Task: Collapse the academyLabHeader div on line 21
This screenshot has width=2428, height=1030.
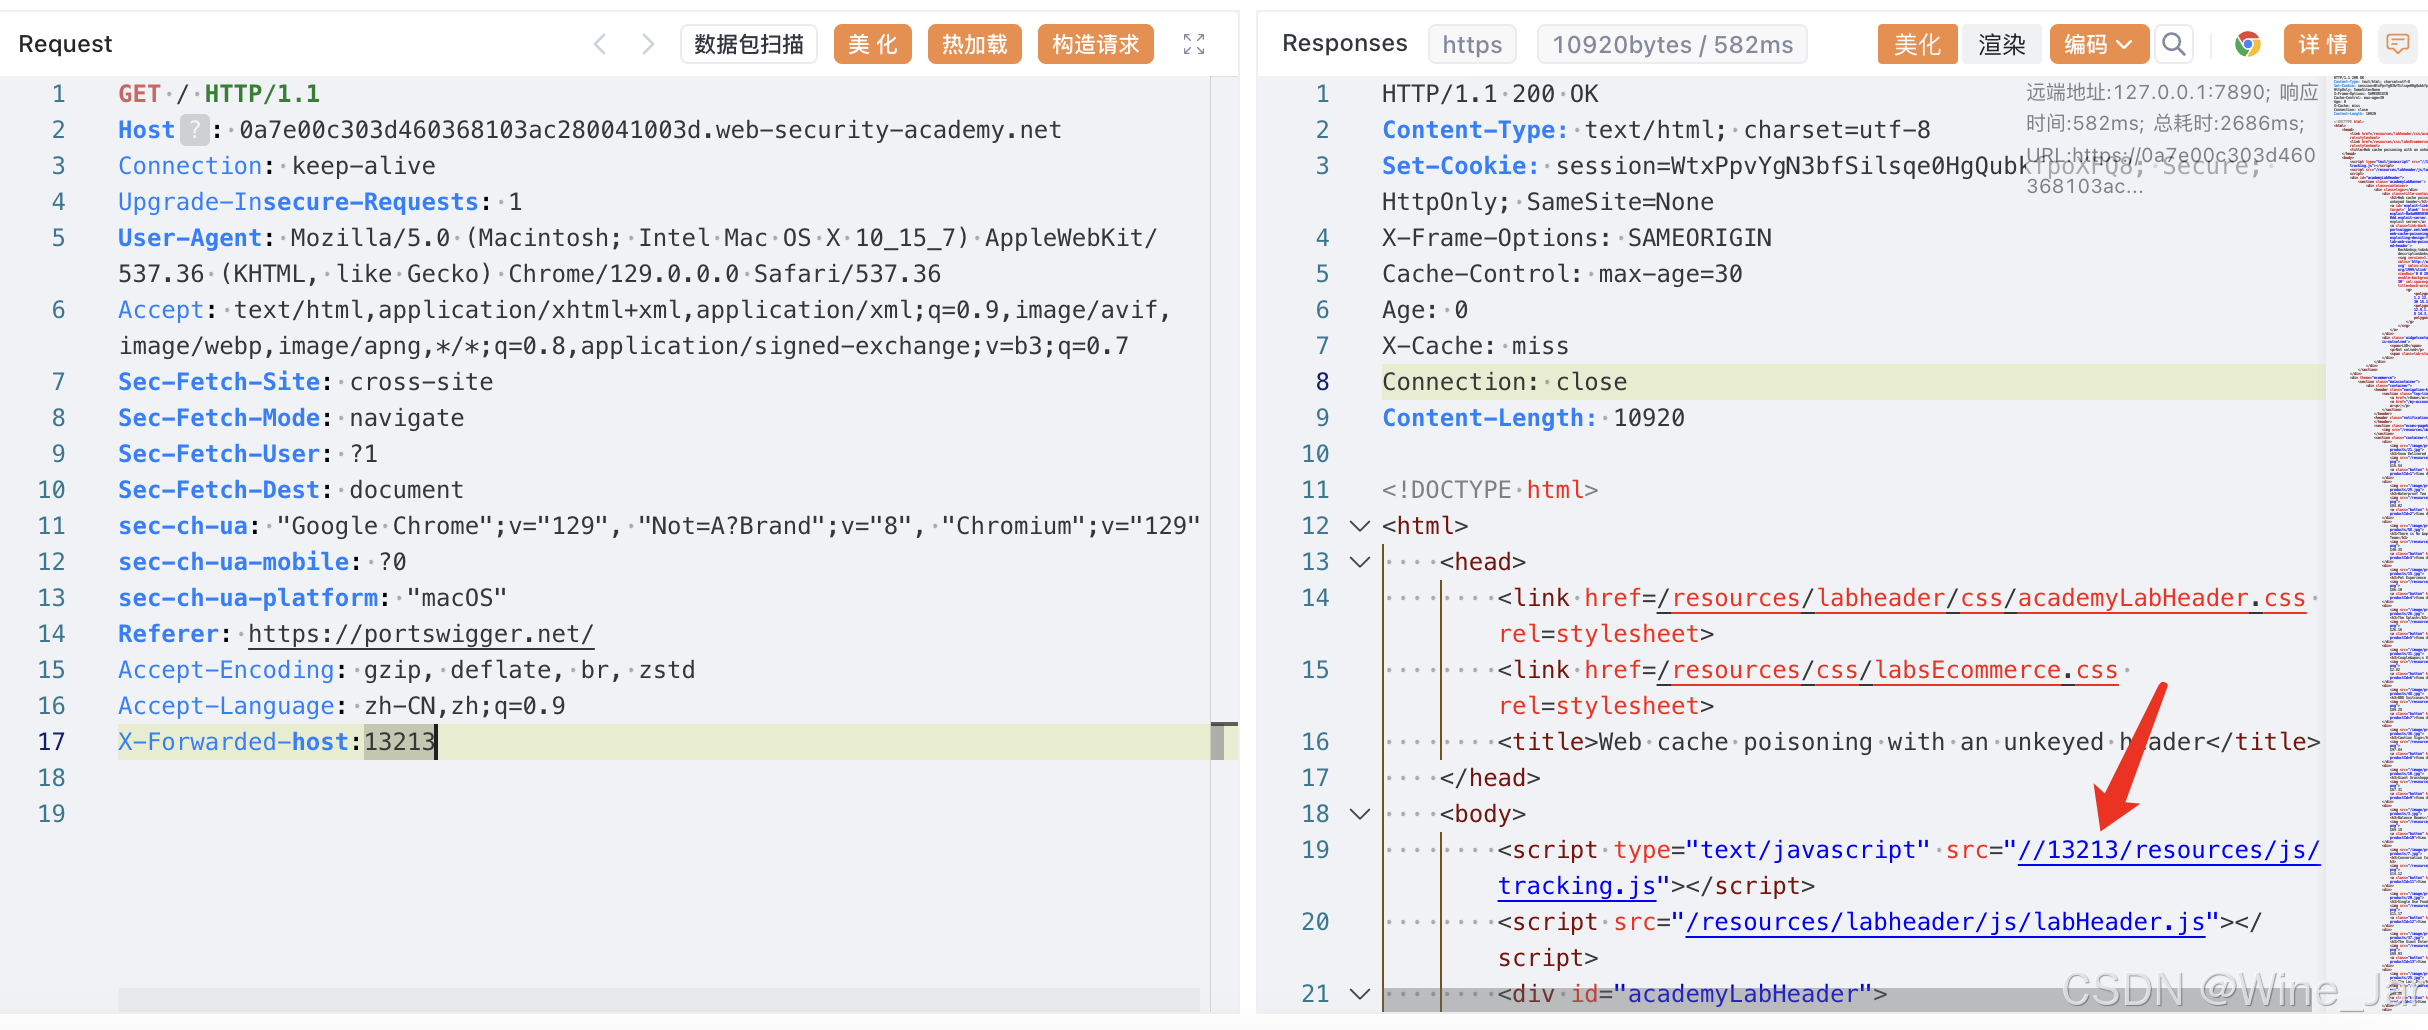Action: [x=1360, y=994]
